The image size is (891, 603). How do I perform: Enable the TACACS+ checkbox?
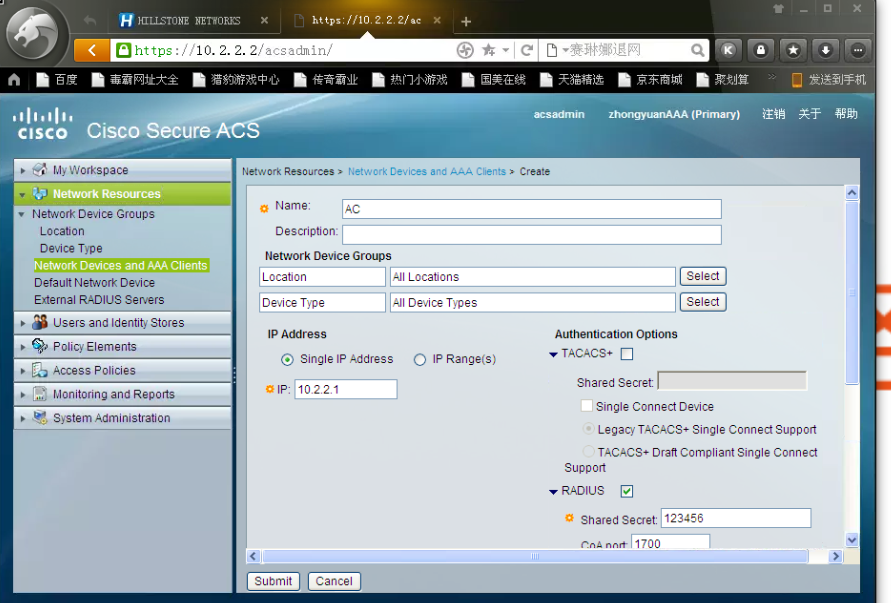pos(627,354)
